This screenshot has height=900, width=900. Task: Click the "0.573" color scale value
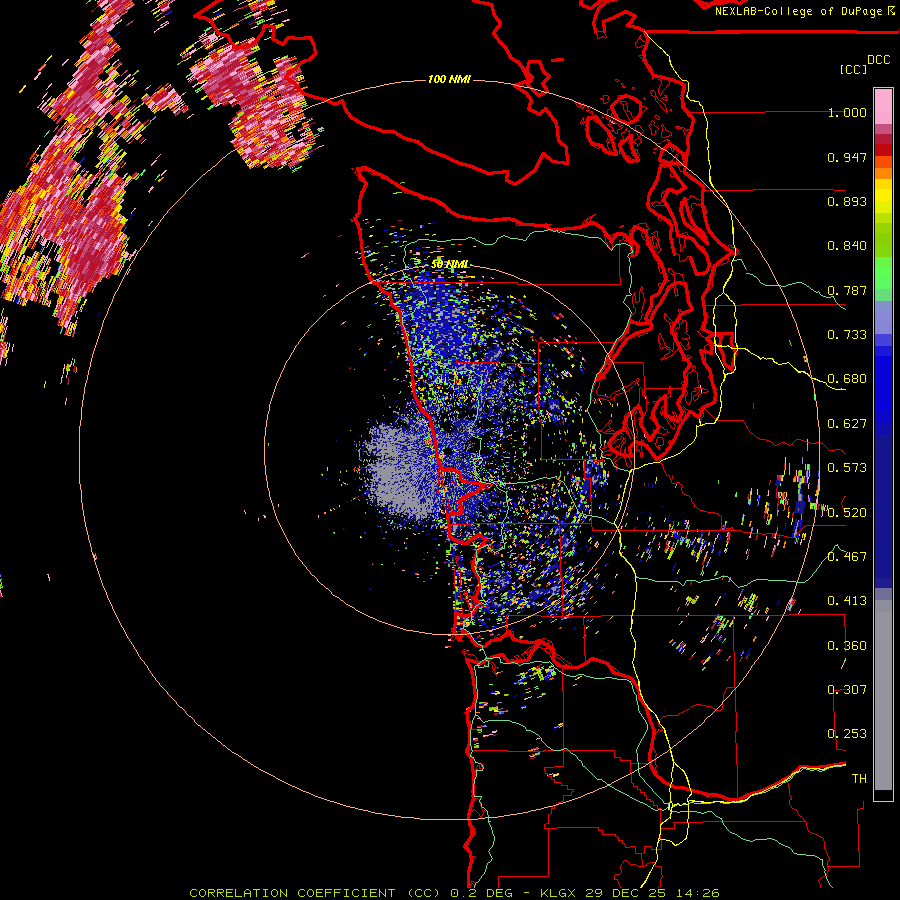[x=847, y=468]
